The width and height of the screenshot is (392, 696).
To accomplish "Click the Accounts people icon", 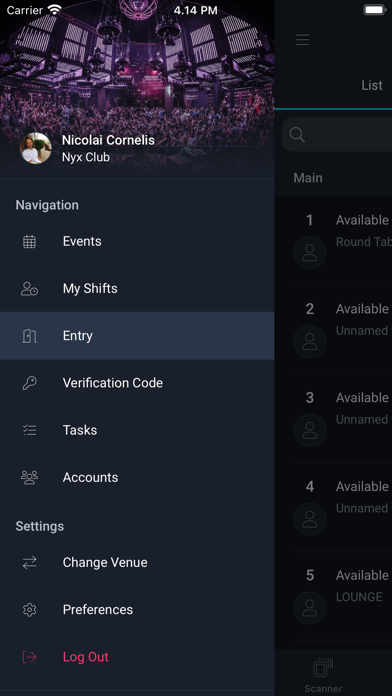I will point(29,477).
